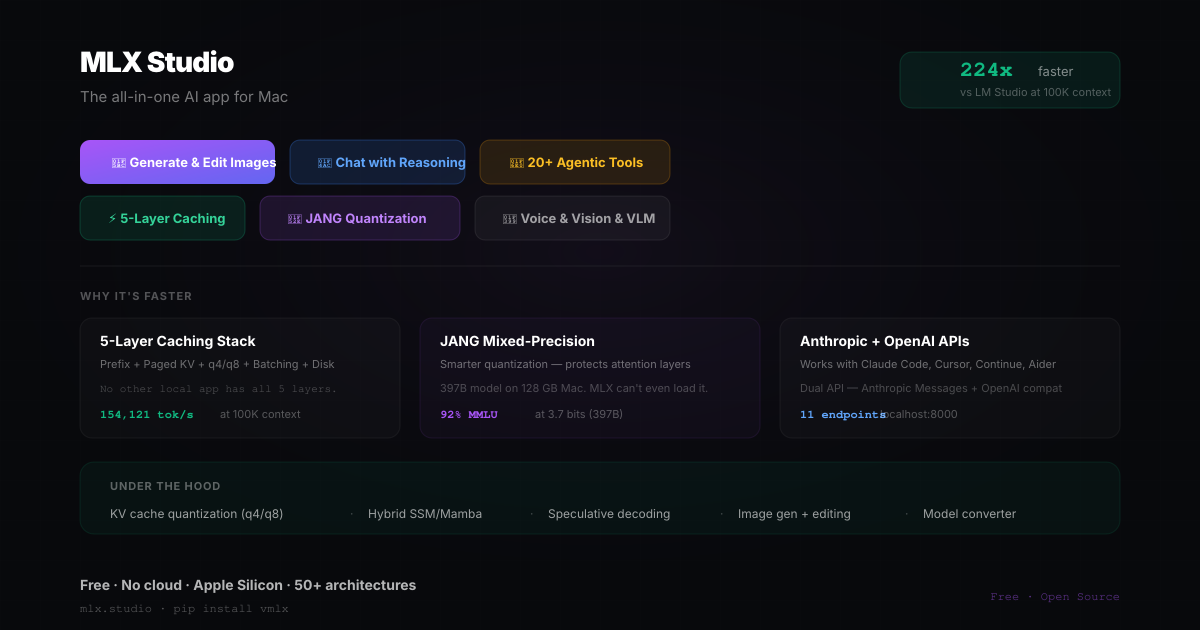Click the '11 endpoints' value
The image size is (1200, 630).
tap(842, 414)
